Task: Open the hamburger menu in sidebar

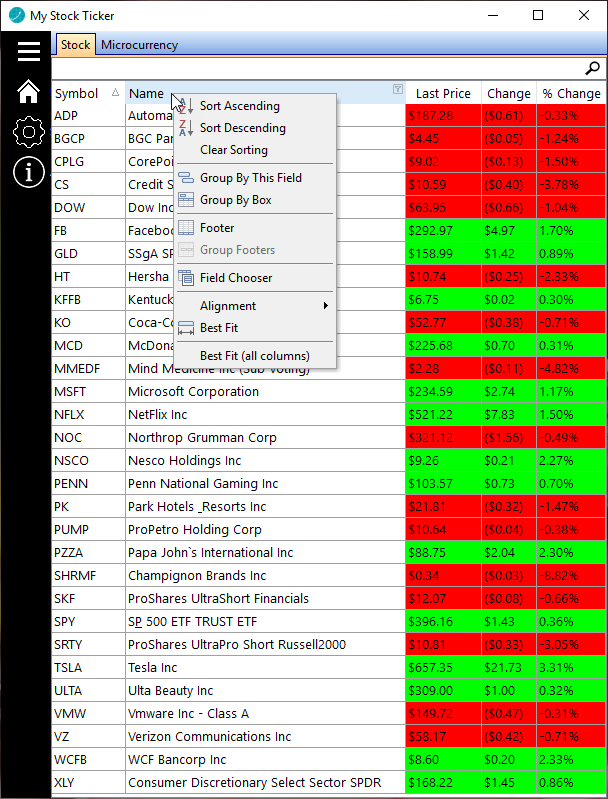Action: (x=29, y=51)
